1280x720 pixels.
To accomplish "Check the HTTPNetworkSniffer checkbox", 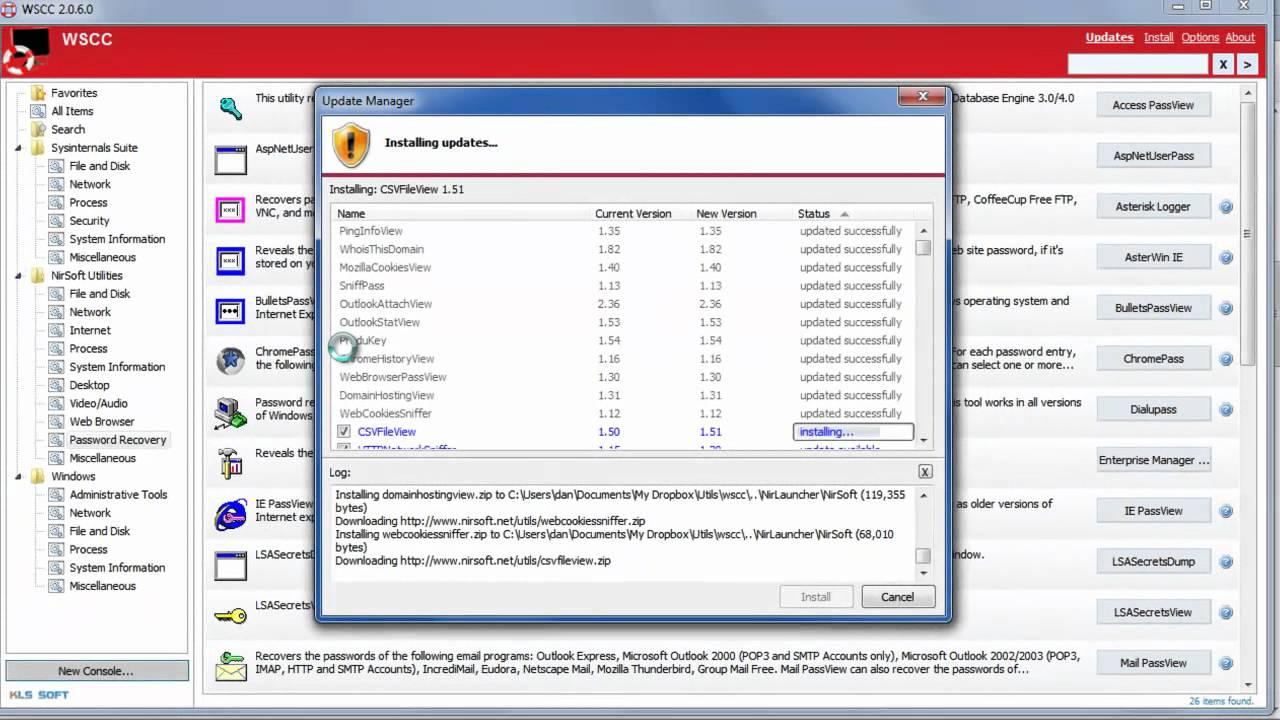I will point(345,449).
